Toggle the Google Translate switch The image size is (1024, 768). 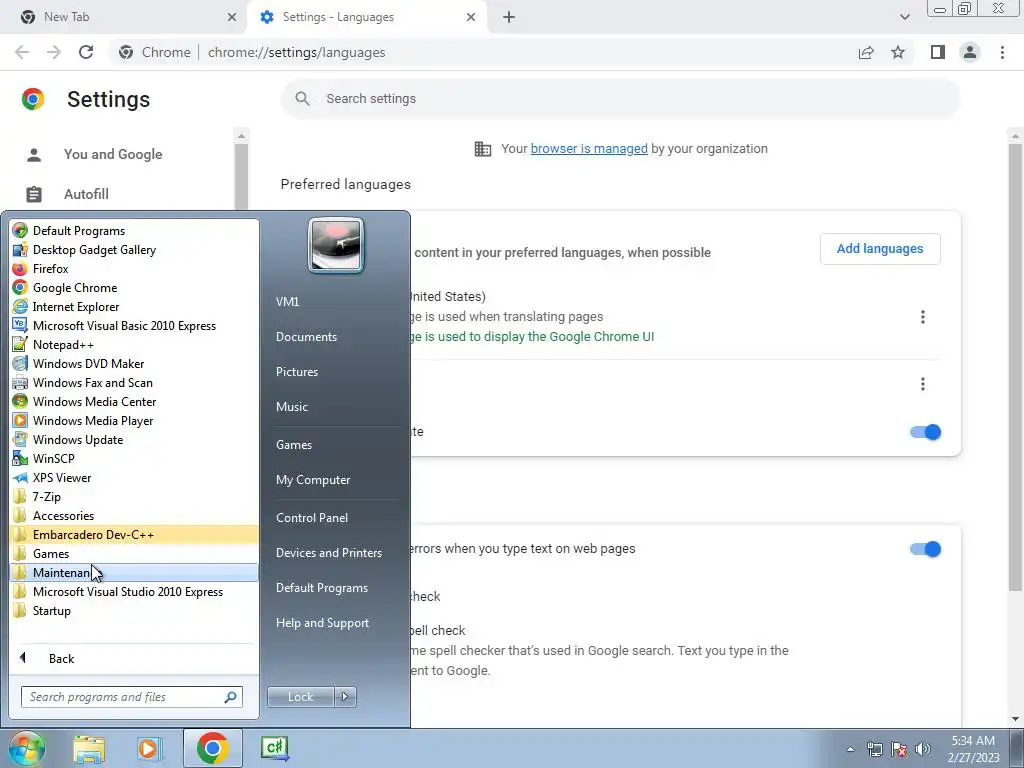(925, 432)
